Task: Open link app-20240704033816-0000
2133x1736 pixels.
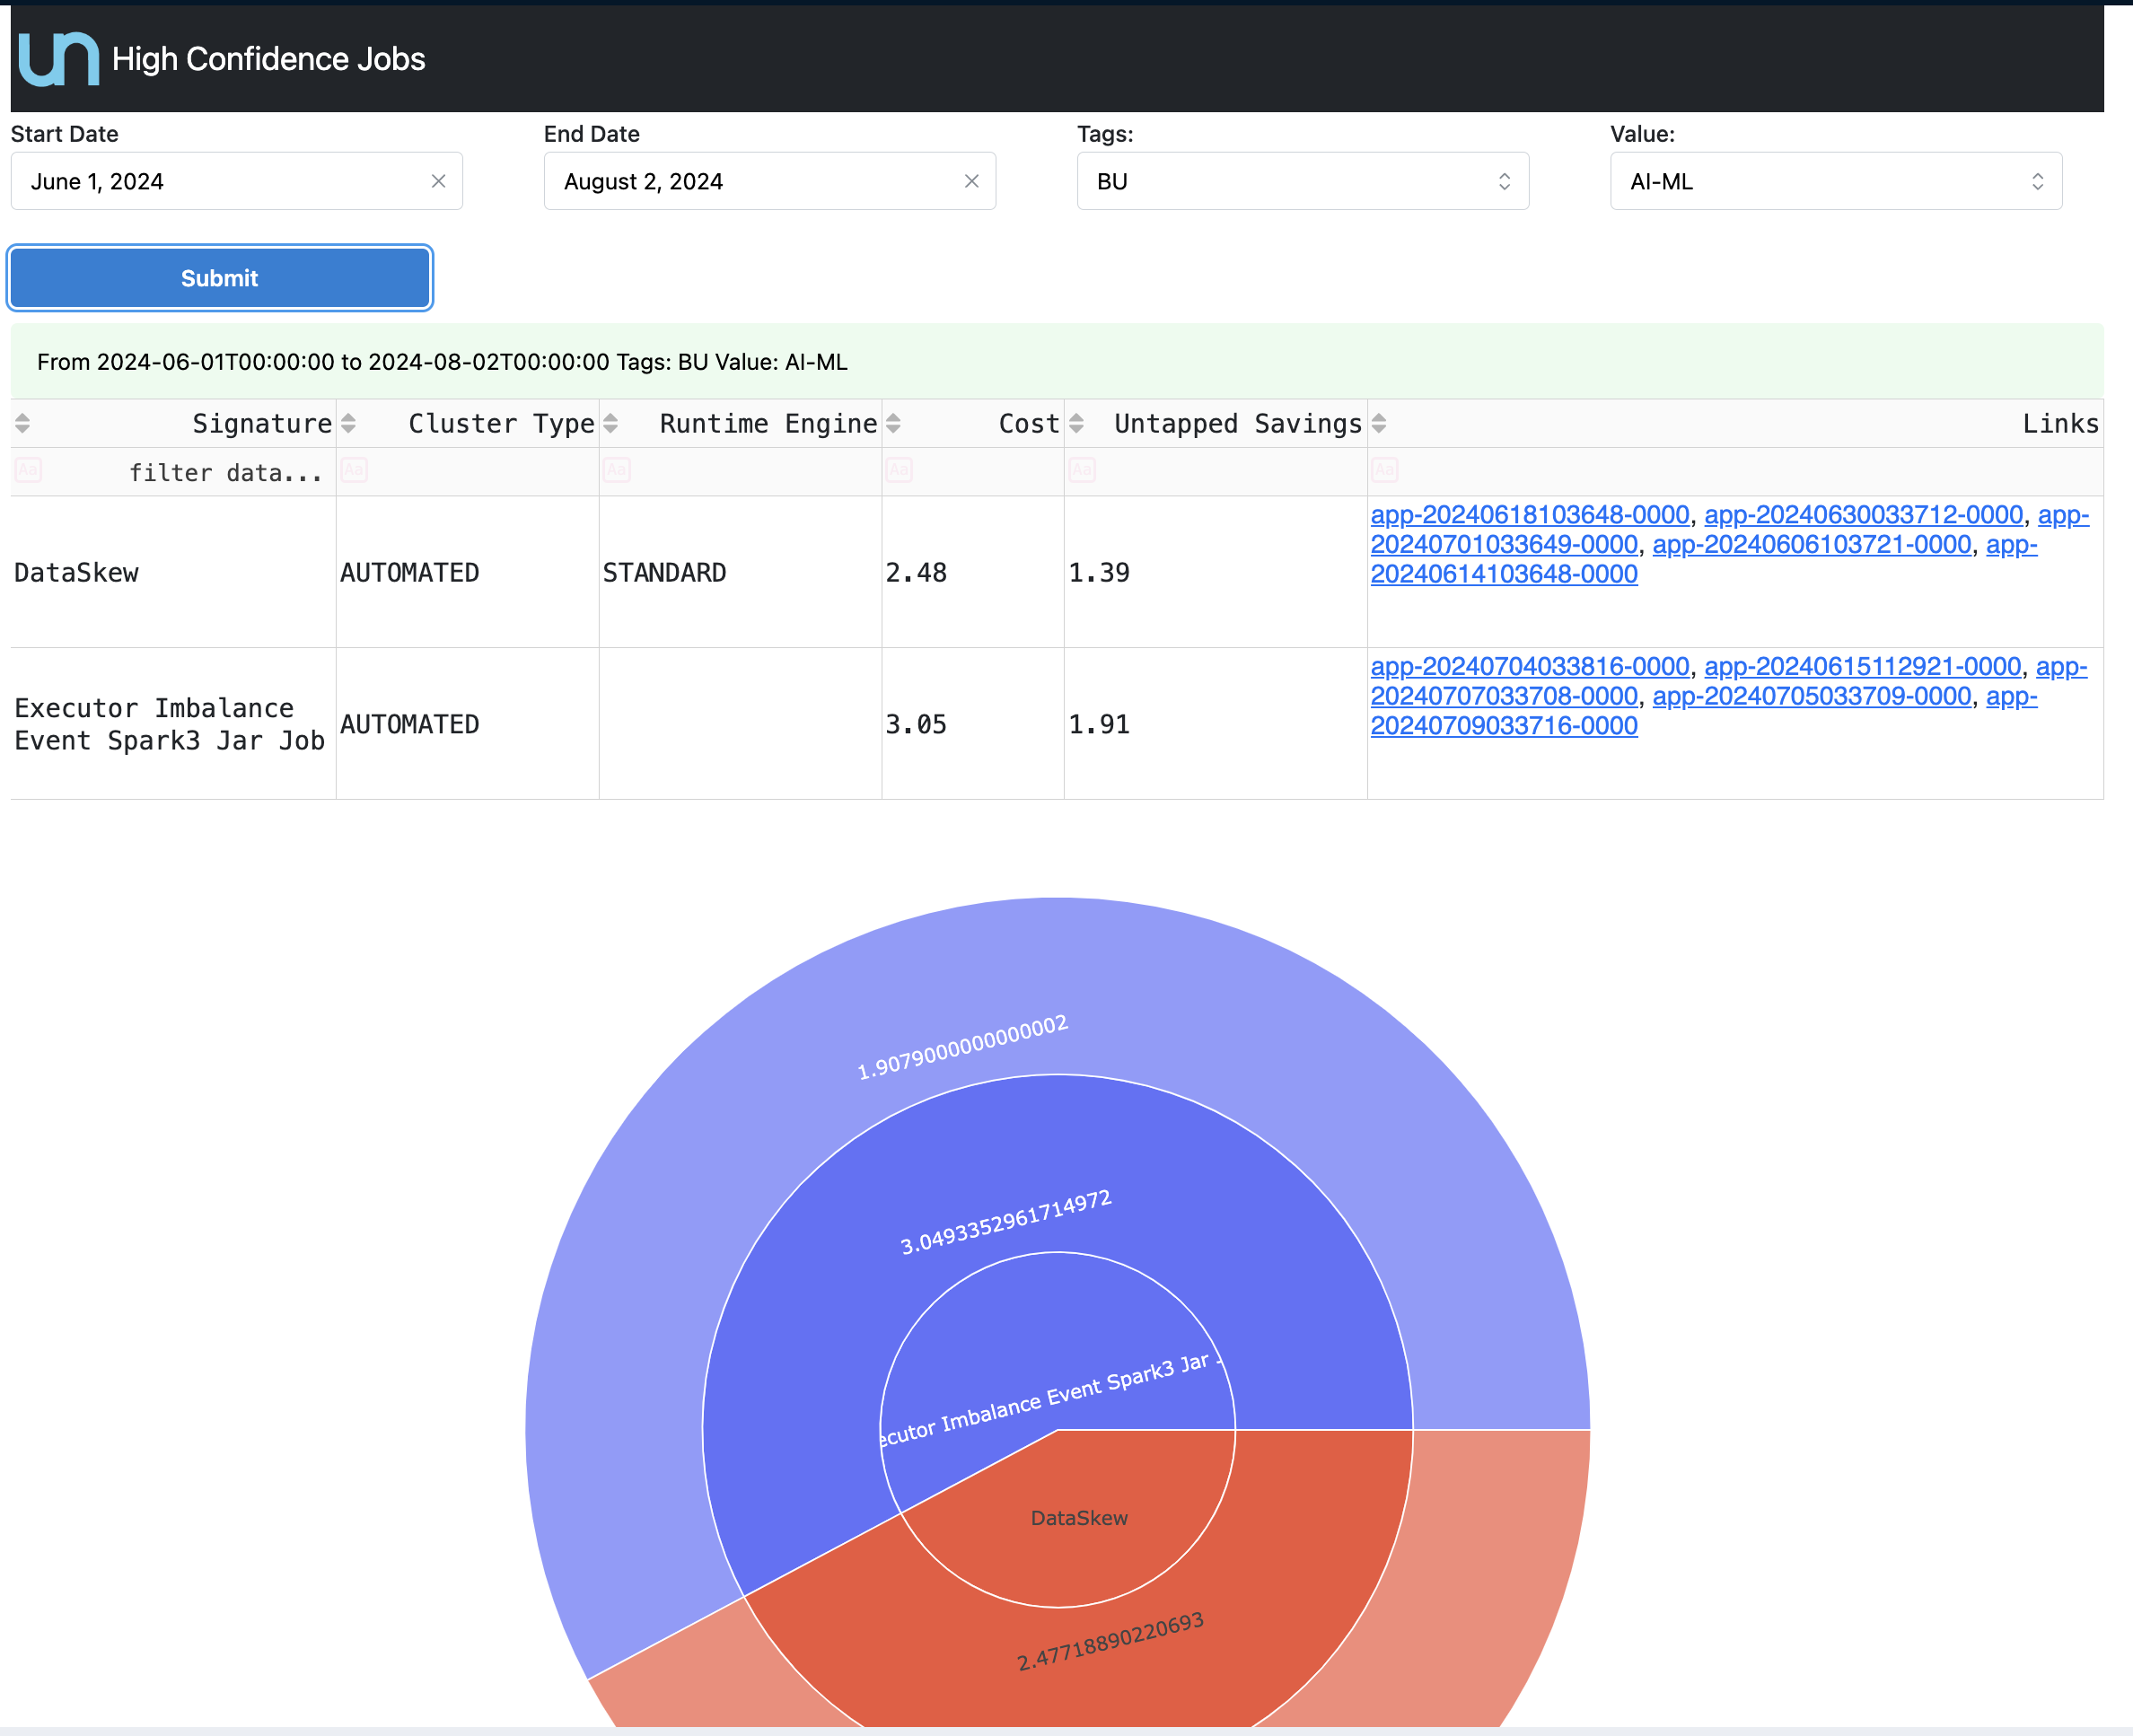Action: 1529,667
